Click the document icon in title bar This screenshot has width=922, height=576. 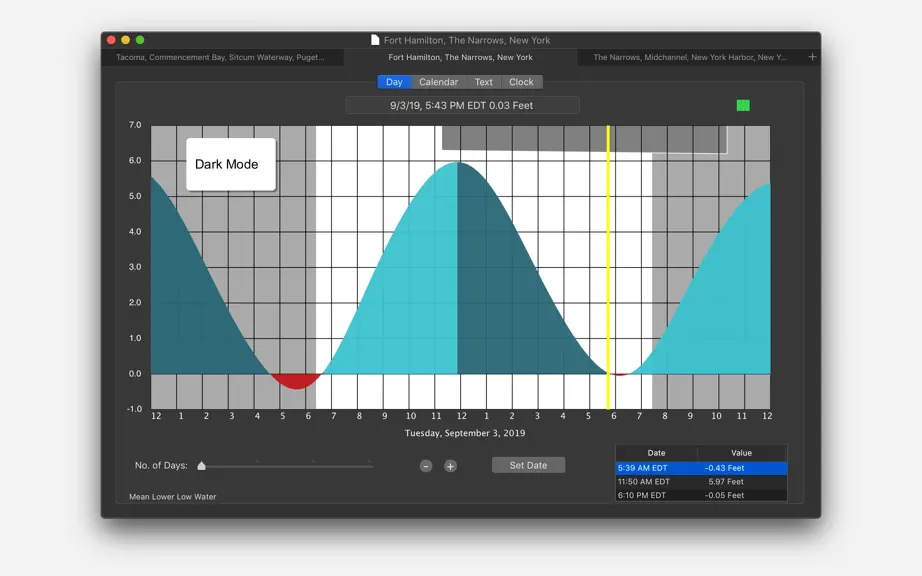375,40
